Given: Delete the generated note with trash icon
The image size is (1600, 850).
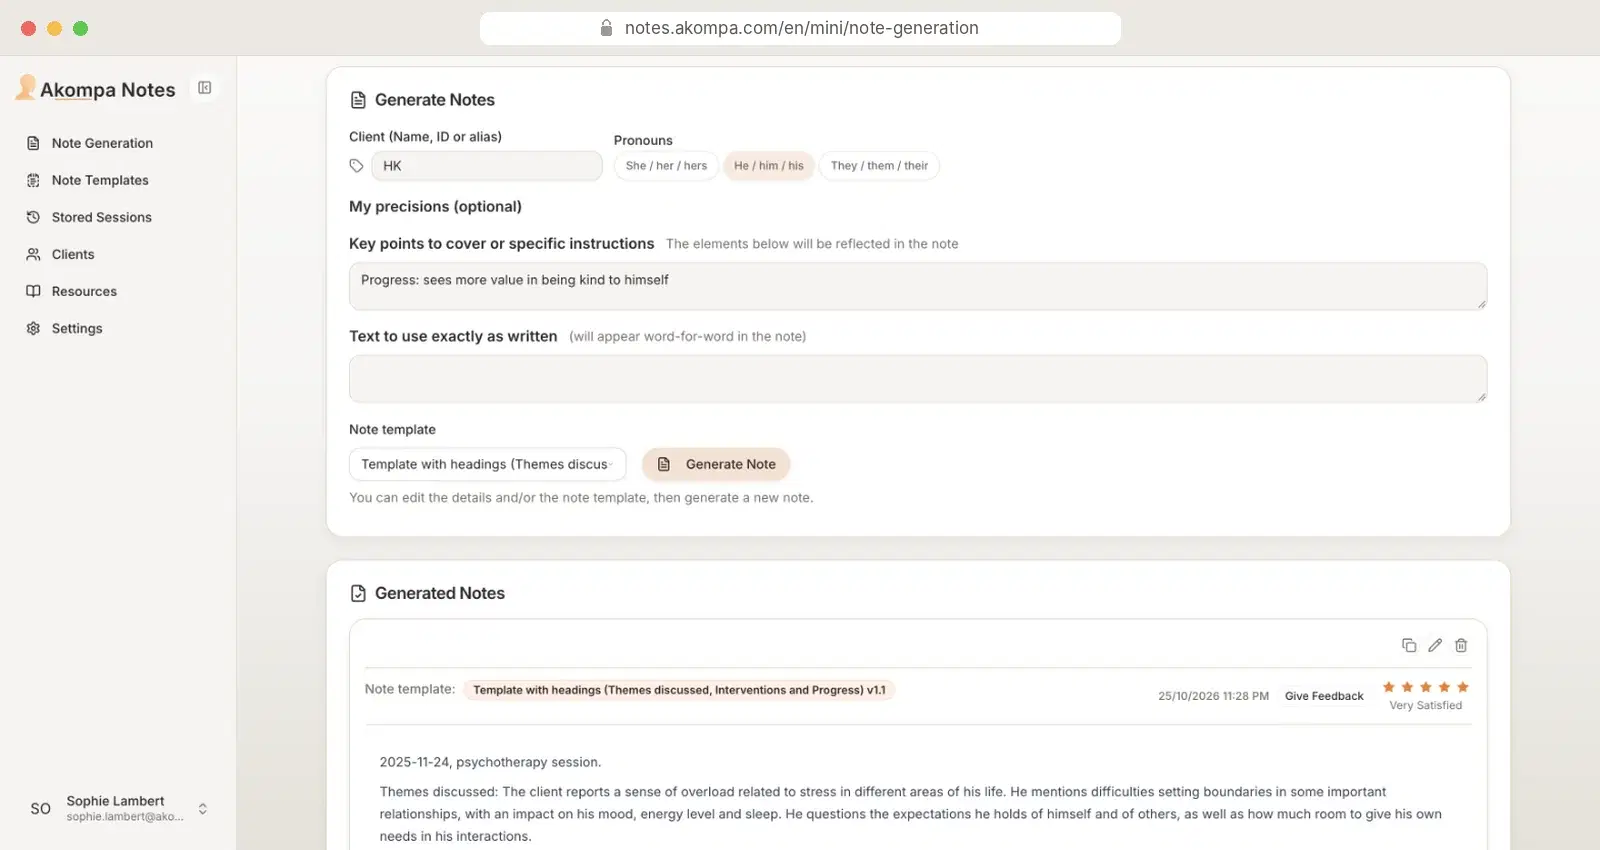Looking at the screenshot, I should point(1461,645).
